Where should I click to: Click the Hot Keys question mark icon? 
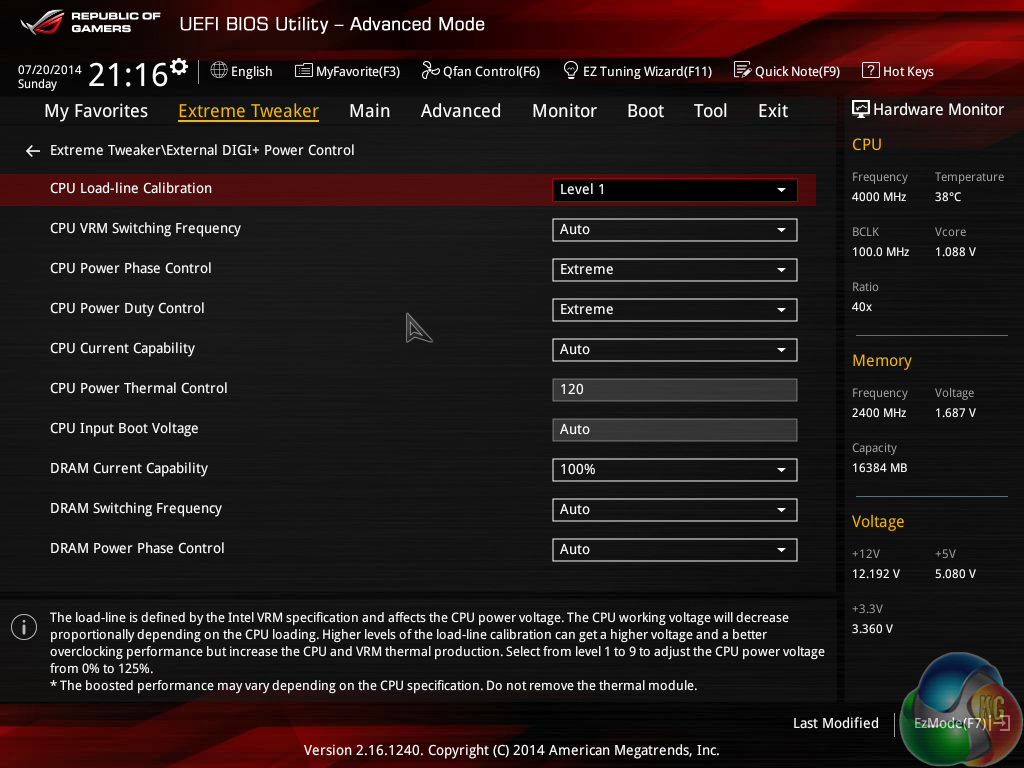pyautogui.click(x=871, y=70)
